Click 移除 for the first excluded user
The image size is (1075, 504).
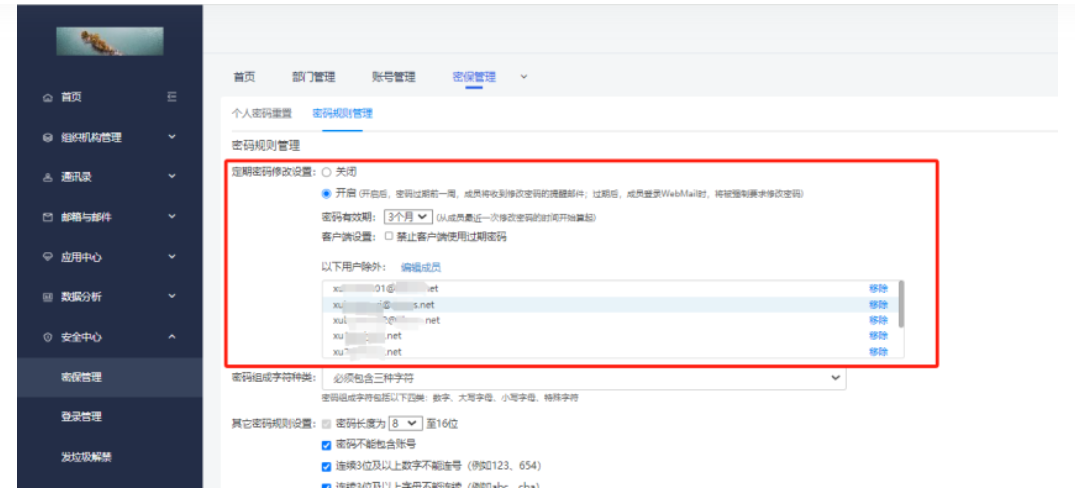coord(878,289)
